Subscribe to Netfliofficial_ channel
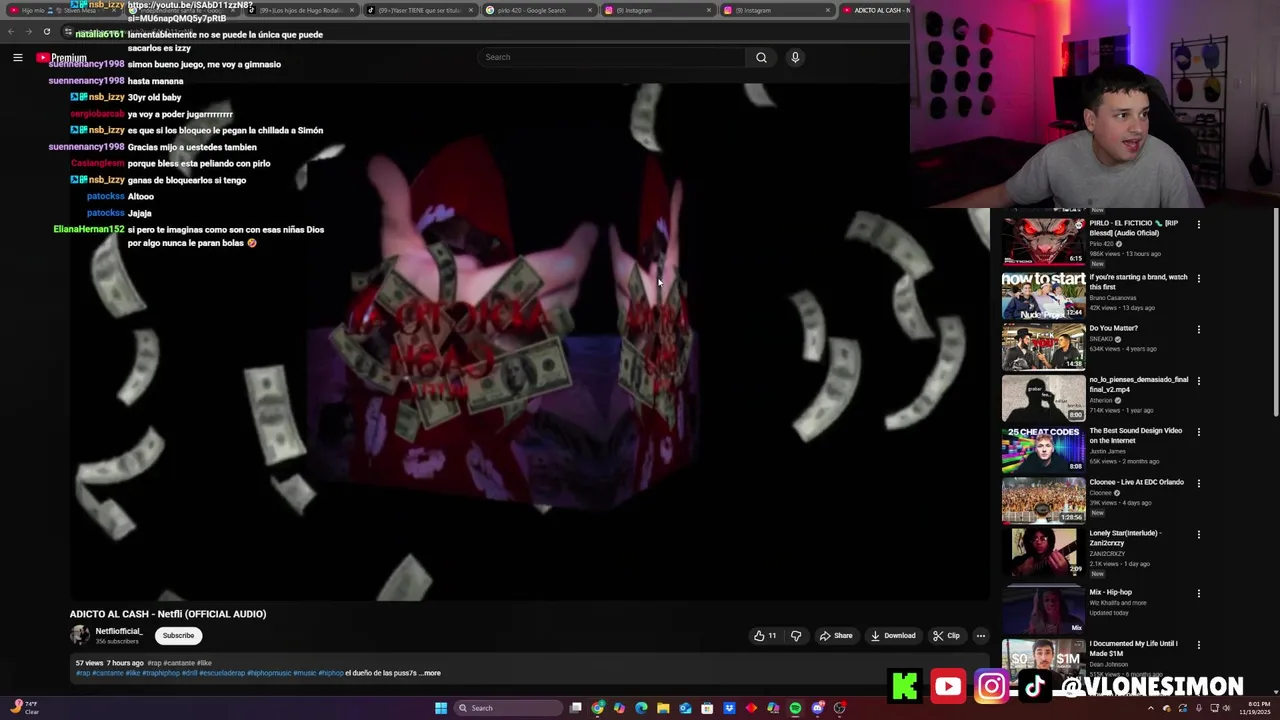This screenshot has width=1280, height=720. [178, 636]
